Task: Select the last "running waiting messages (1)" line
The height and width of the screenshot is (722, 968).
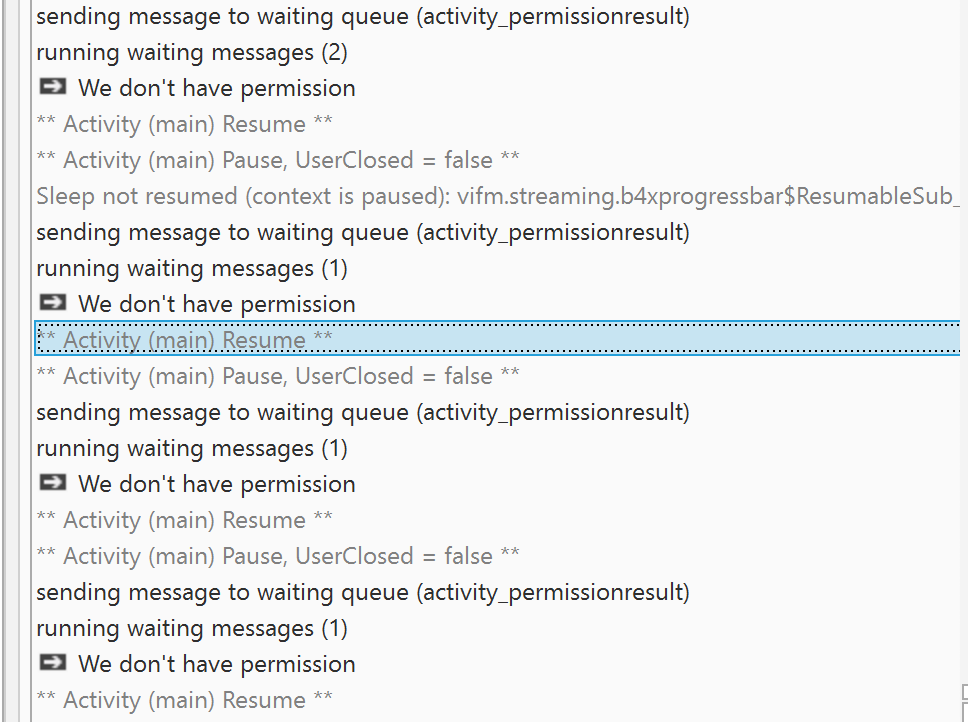Action: 192,628
